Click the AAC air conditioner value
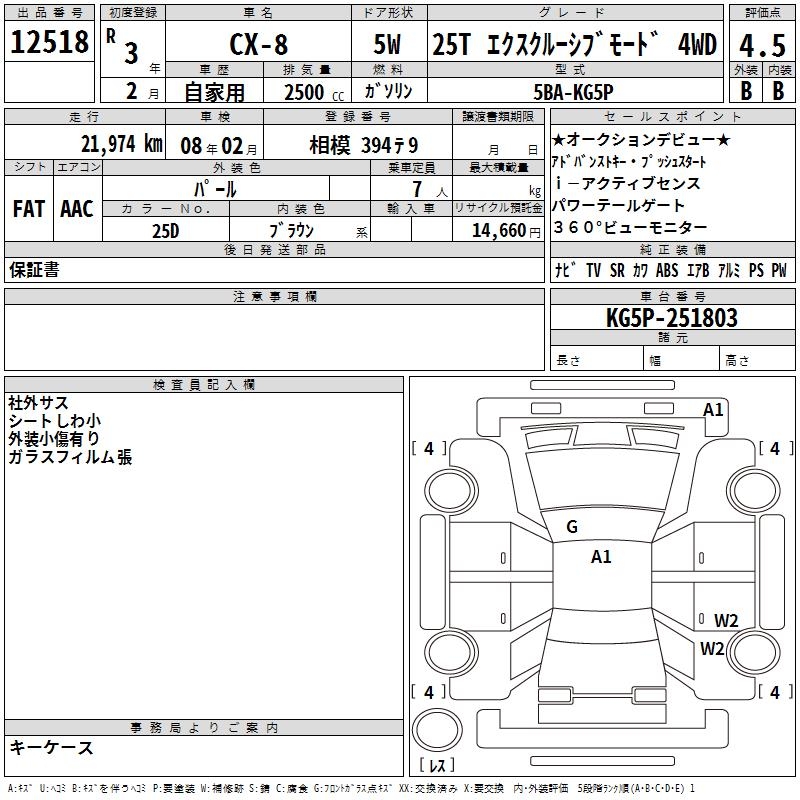This screenshot has width=800, height=800. click(77, 209)
